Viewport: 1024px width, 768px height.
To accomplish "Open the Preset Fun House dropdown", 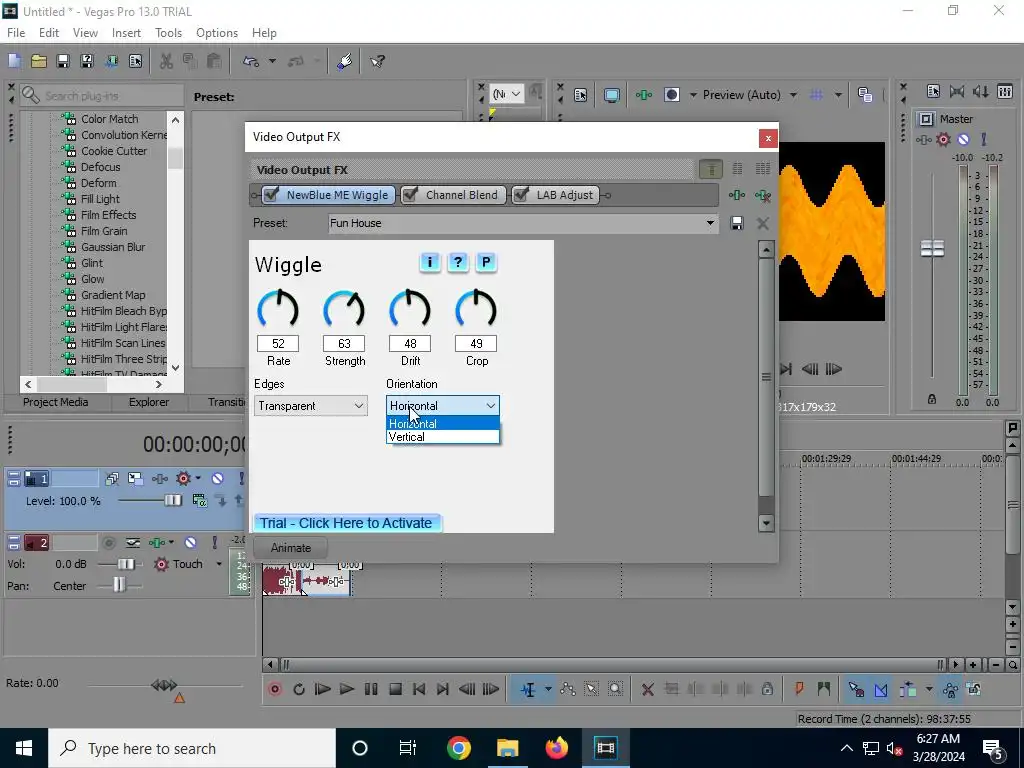I will pyautogui.click(x=710, y=223).
